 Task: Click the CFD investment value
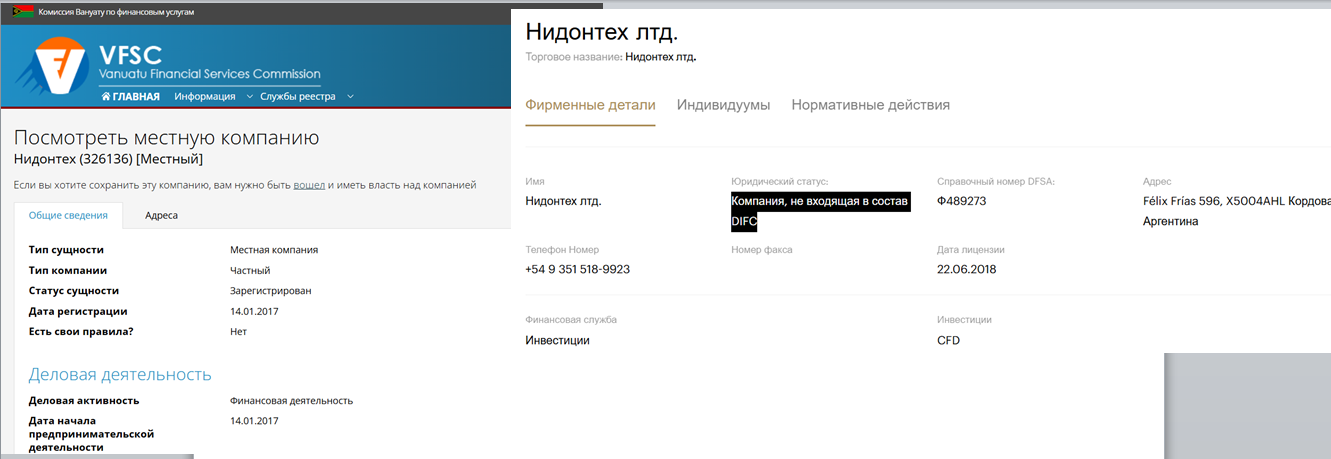(x=948, y=340)
